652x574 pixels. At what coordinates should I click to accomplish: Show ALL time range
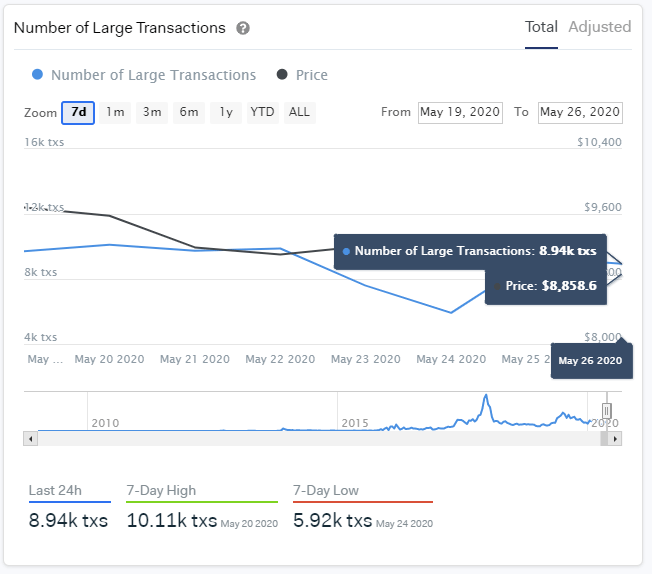pyautogui.click(x=299, y=112)
